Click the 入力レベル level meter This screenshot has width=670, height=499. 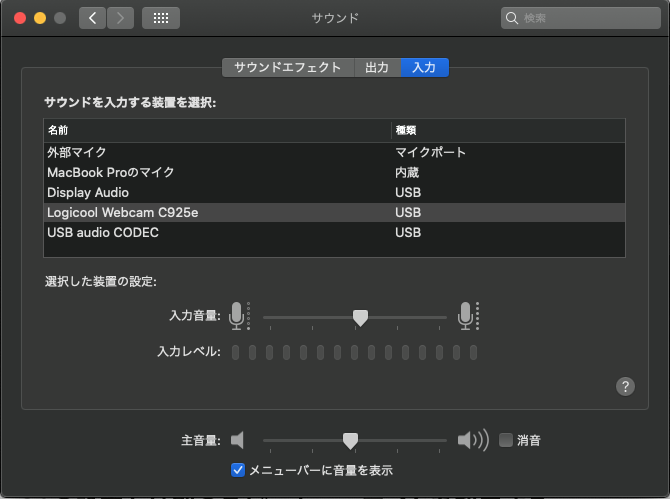click(x=354, y=353)
